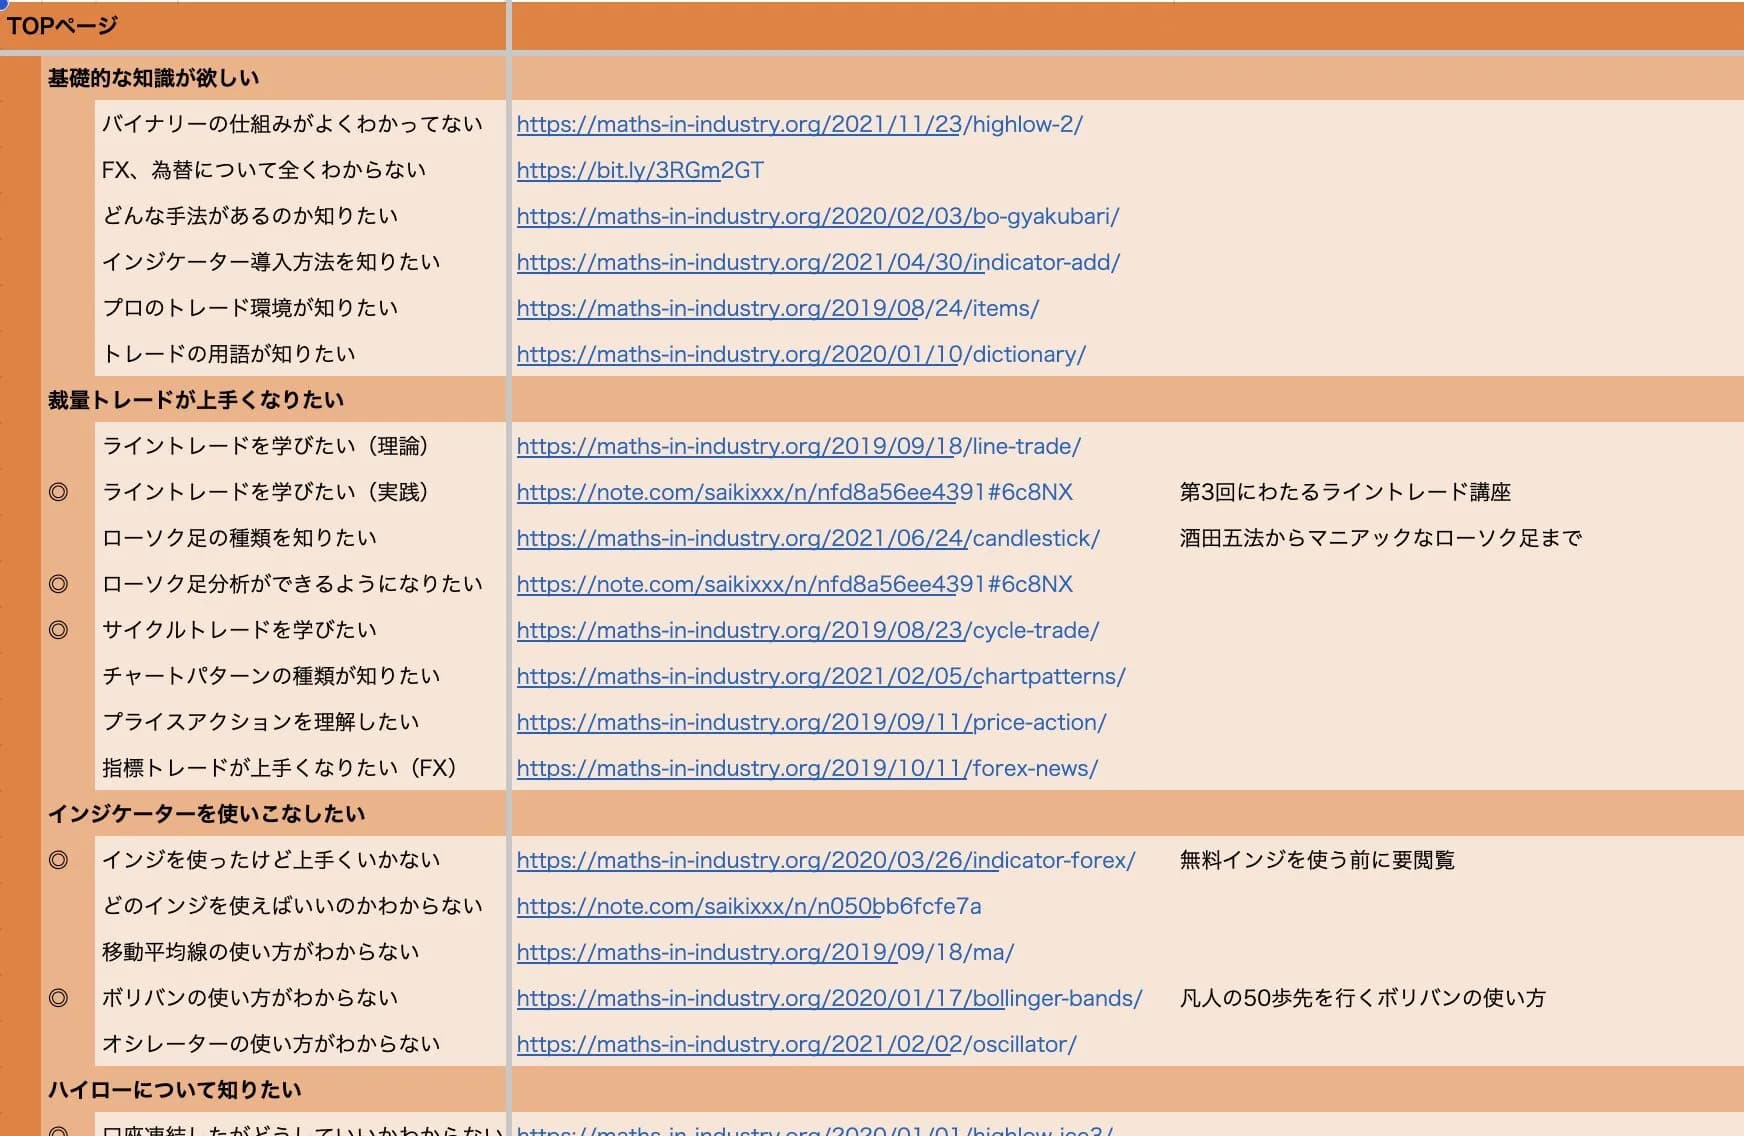The width and height of the screenshot is (1744, 1136).
Task: Follow the cycle-trade link
Action: coord(807,631)
